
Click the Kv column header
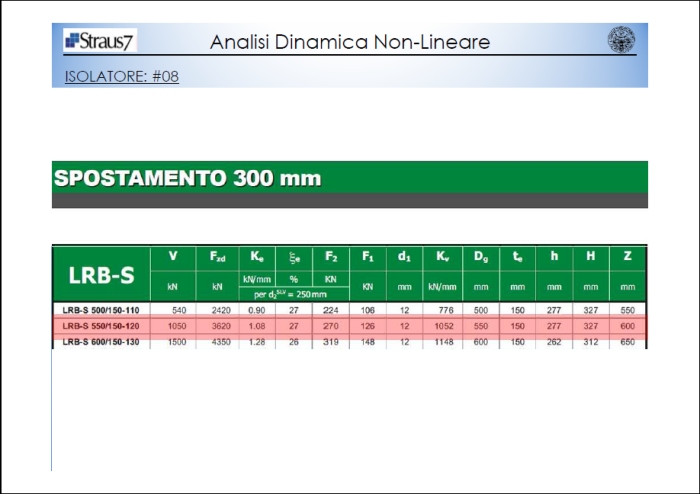point(442,257)
